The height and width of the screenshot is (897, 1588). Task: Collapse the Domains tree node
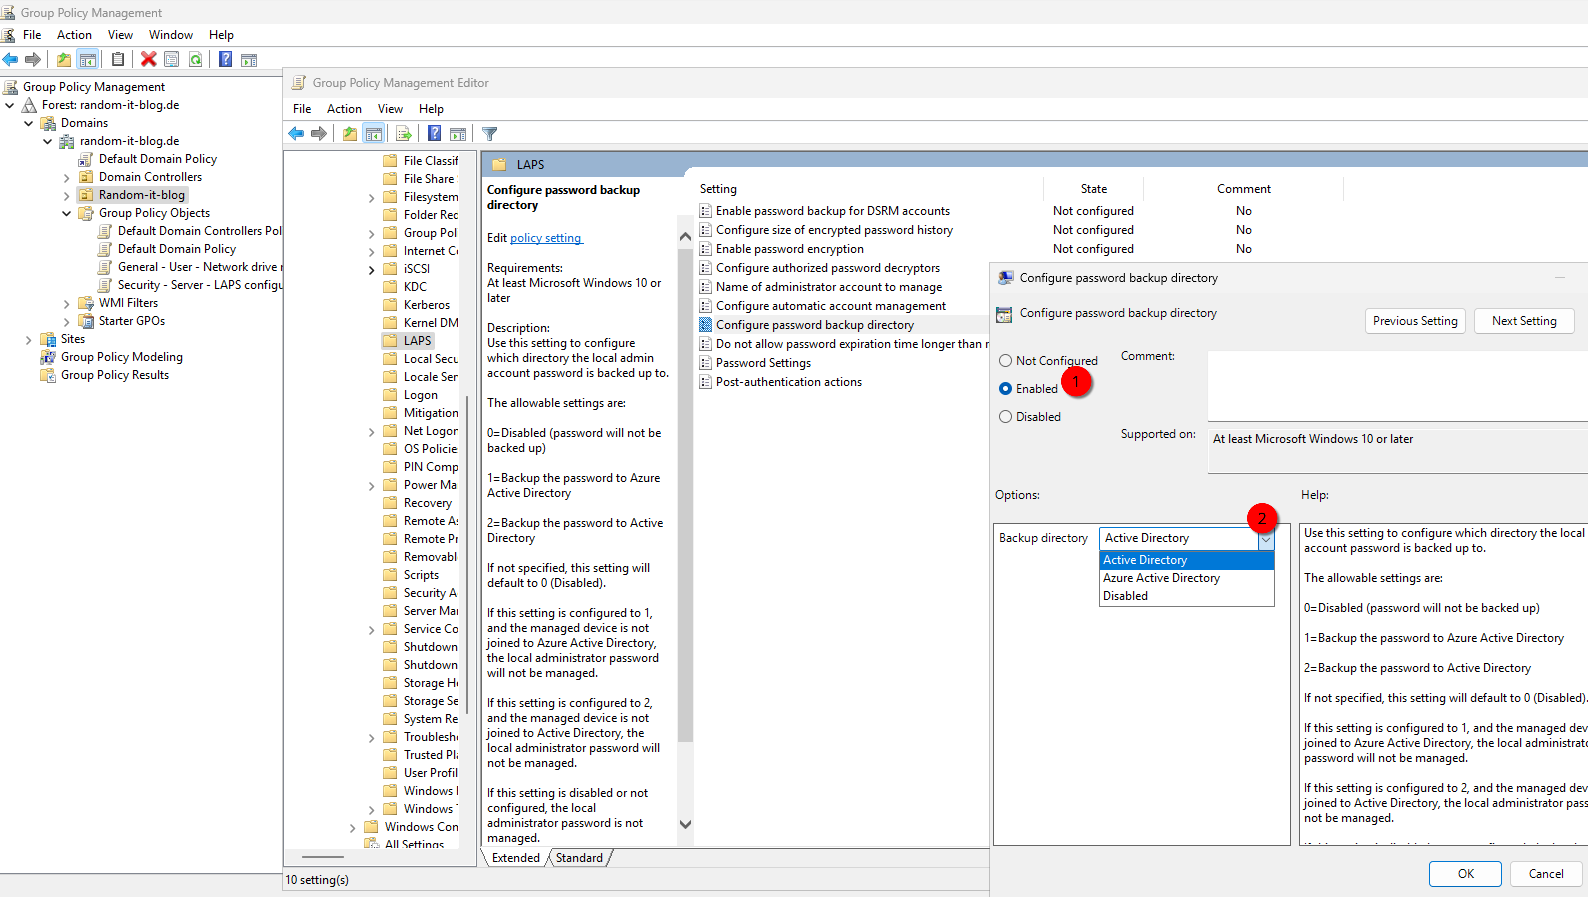[29, 123]
